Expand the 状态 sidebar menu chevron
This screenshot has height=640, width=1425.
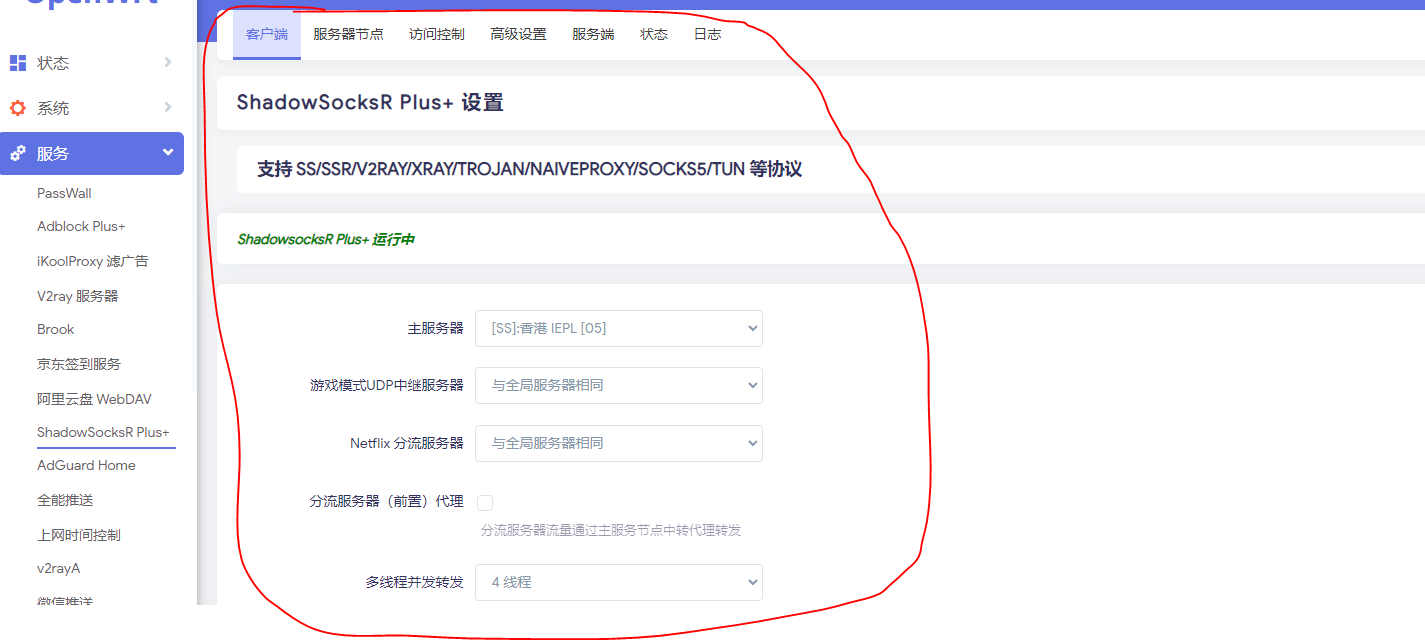click(168, 63)
